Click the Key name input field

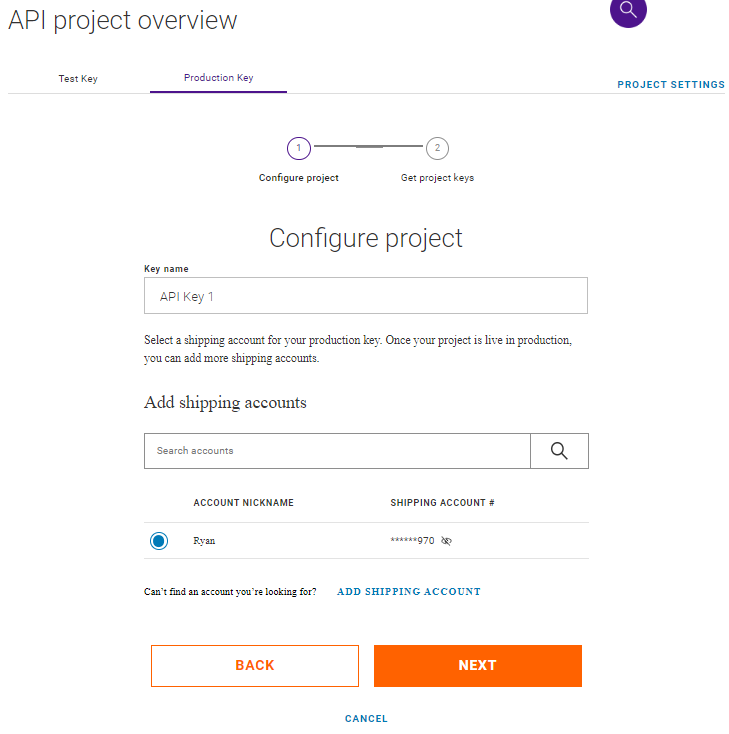tap(366, 296)
